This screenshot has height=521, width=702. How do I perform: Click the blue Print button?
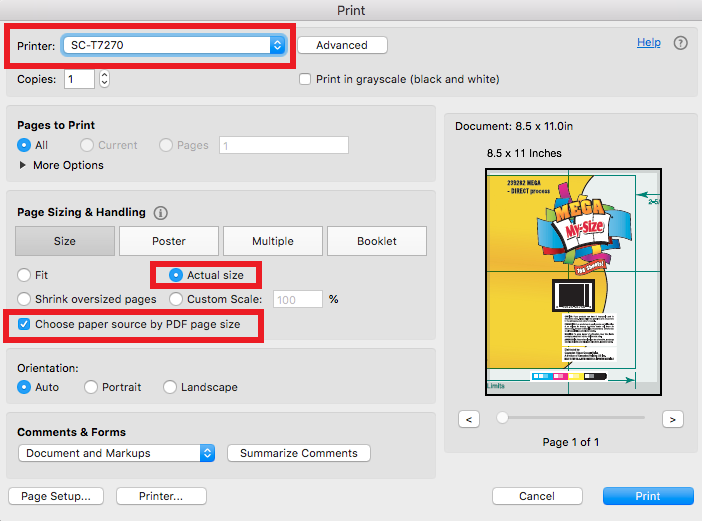648,496
